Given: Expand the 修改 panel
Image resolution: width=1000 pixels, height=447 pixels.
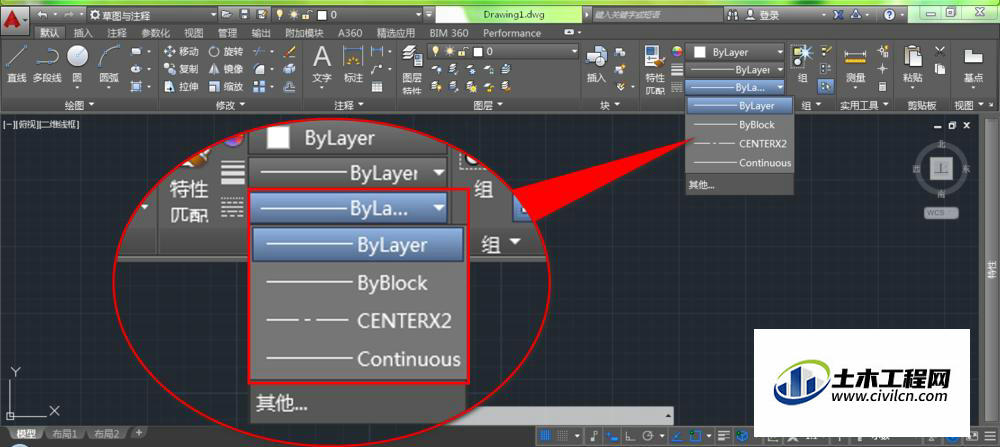Looking at the screenshot, I should [231, 105].
